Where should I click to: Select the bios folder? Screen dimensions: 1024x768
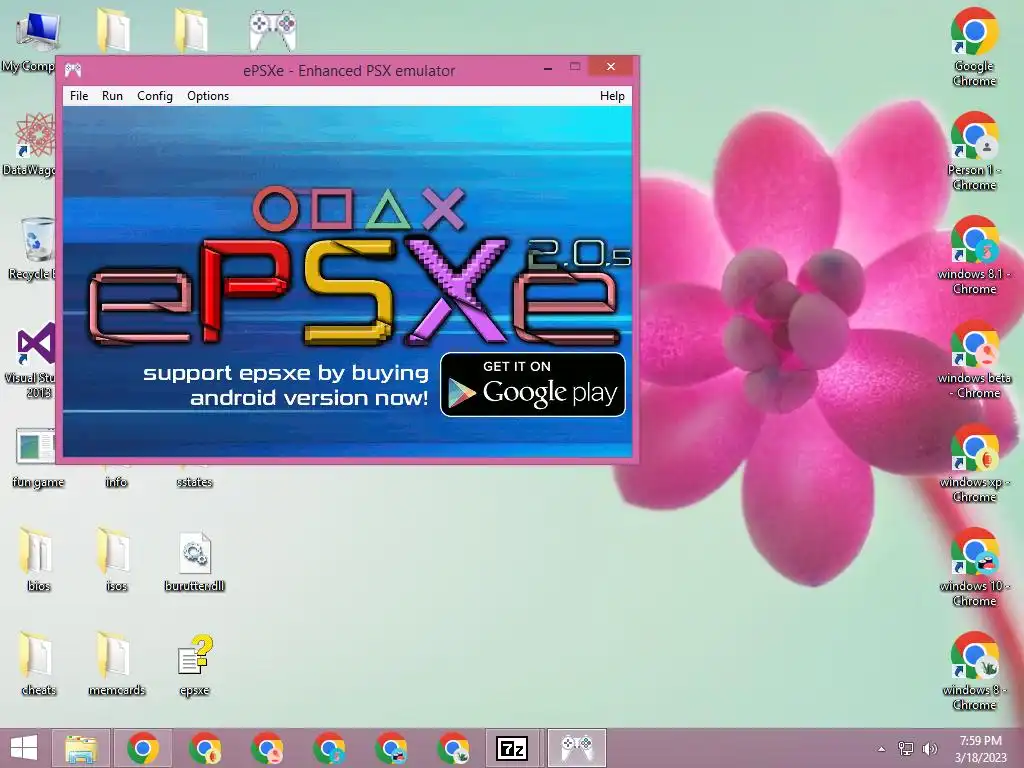(38, 560)
